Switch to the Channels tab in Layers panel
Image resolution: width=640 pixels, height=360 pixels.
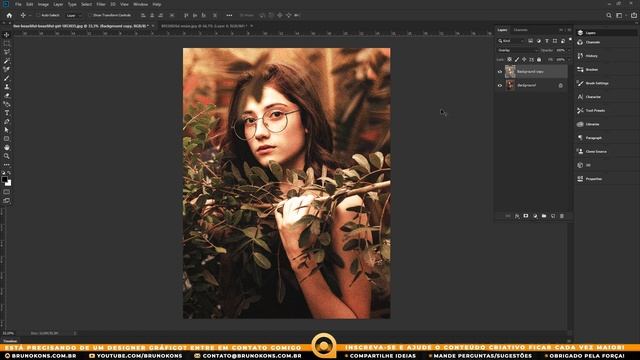point(520,30)
